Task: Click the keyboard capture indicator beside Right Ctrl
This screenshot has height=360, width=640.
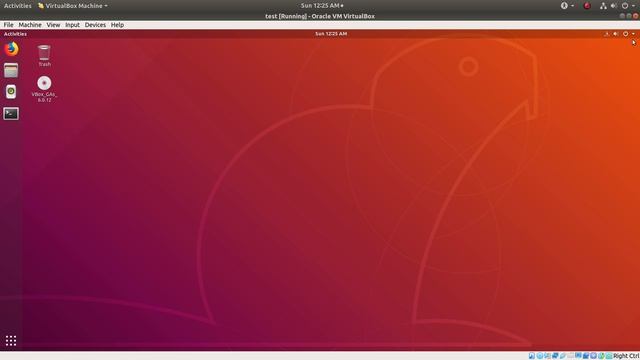Action: (609, 356)
